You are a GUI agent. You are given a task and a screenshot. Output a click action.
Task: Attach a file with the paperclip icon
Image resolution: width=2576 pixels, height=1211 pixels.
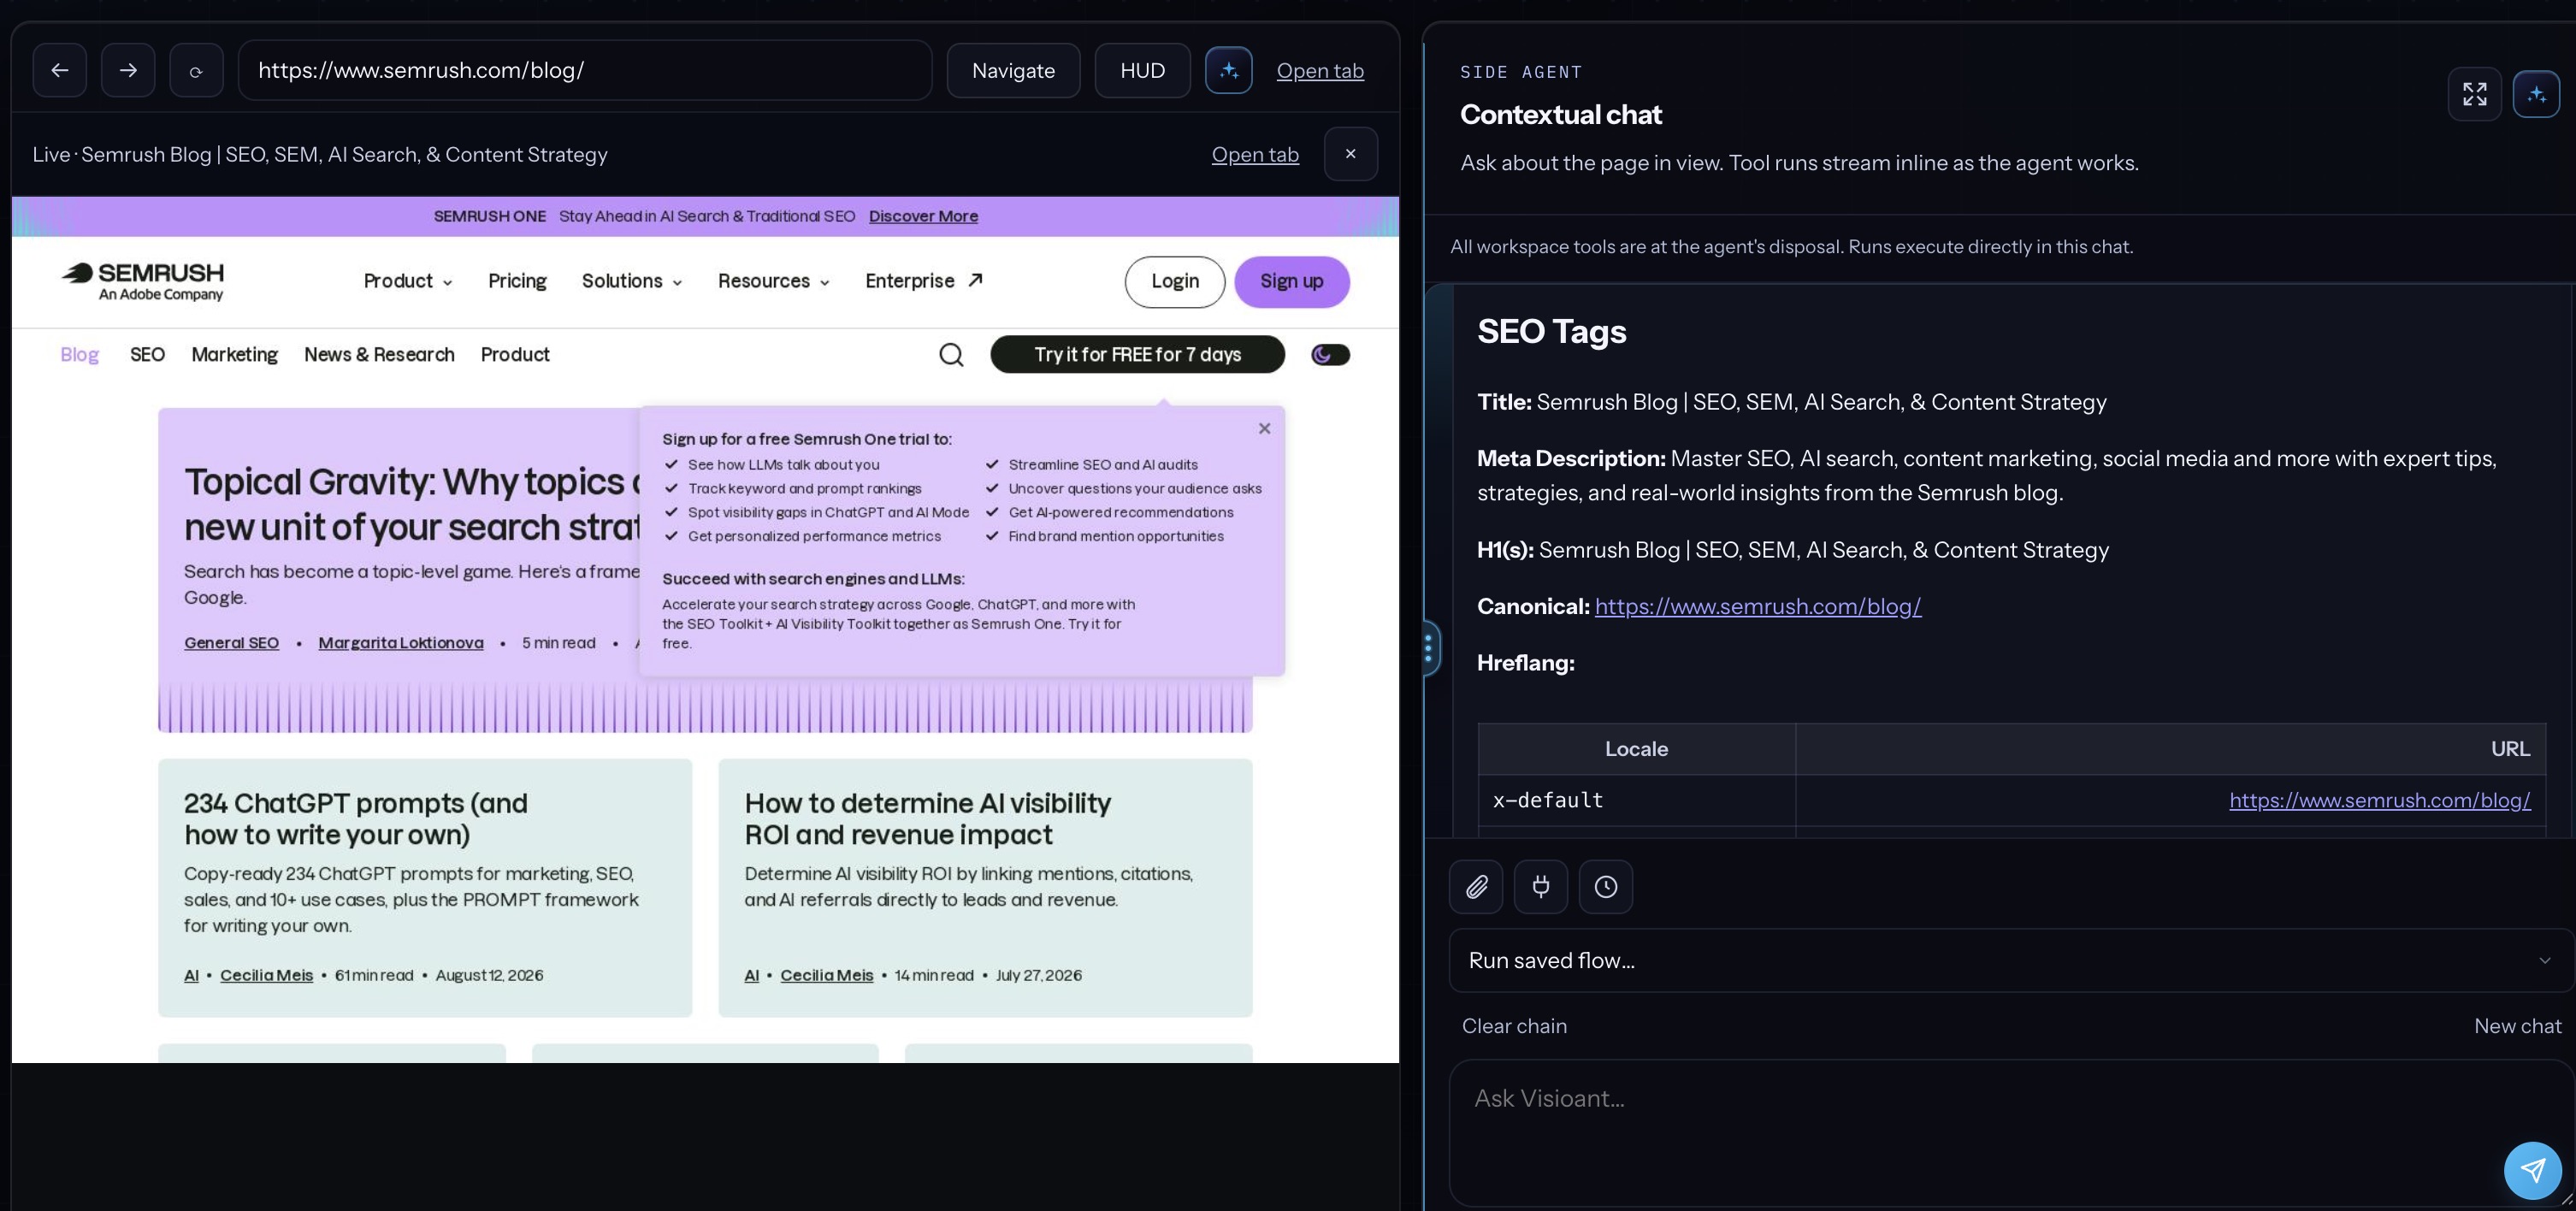click(x=1476, y=886)
